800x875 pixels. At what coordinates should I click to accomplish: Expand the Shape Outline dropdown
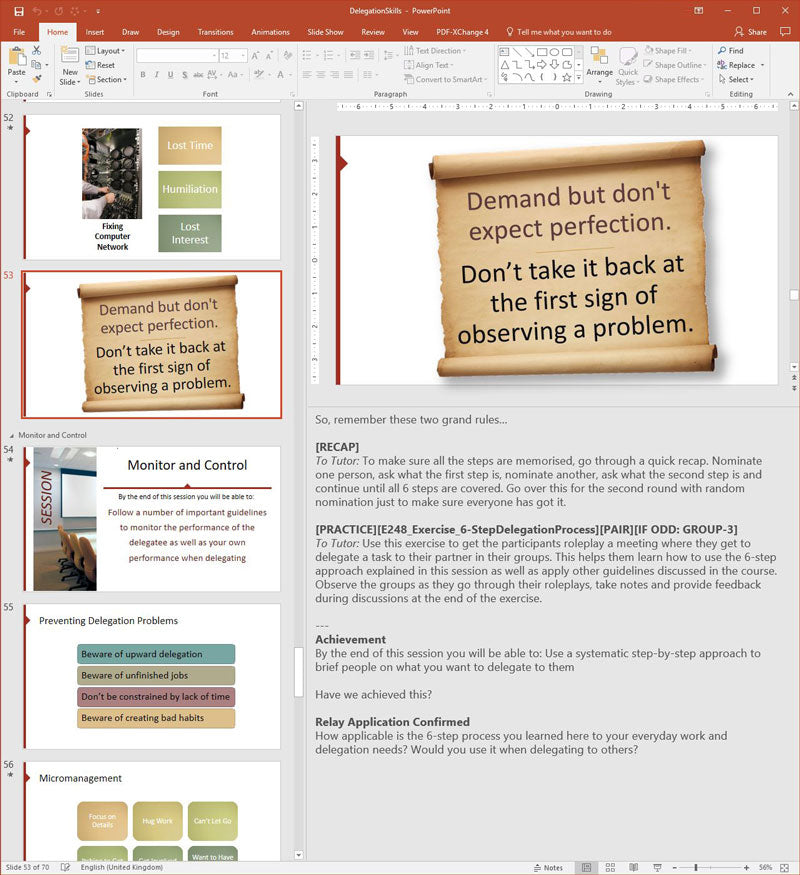675,65
